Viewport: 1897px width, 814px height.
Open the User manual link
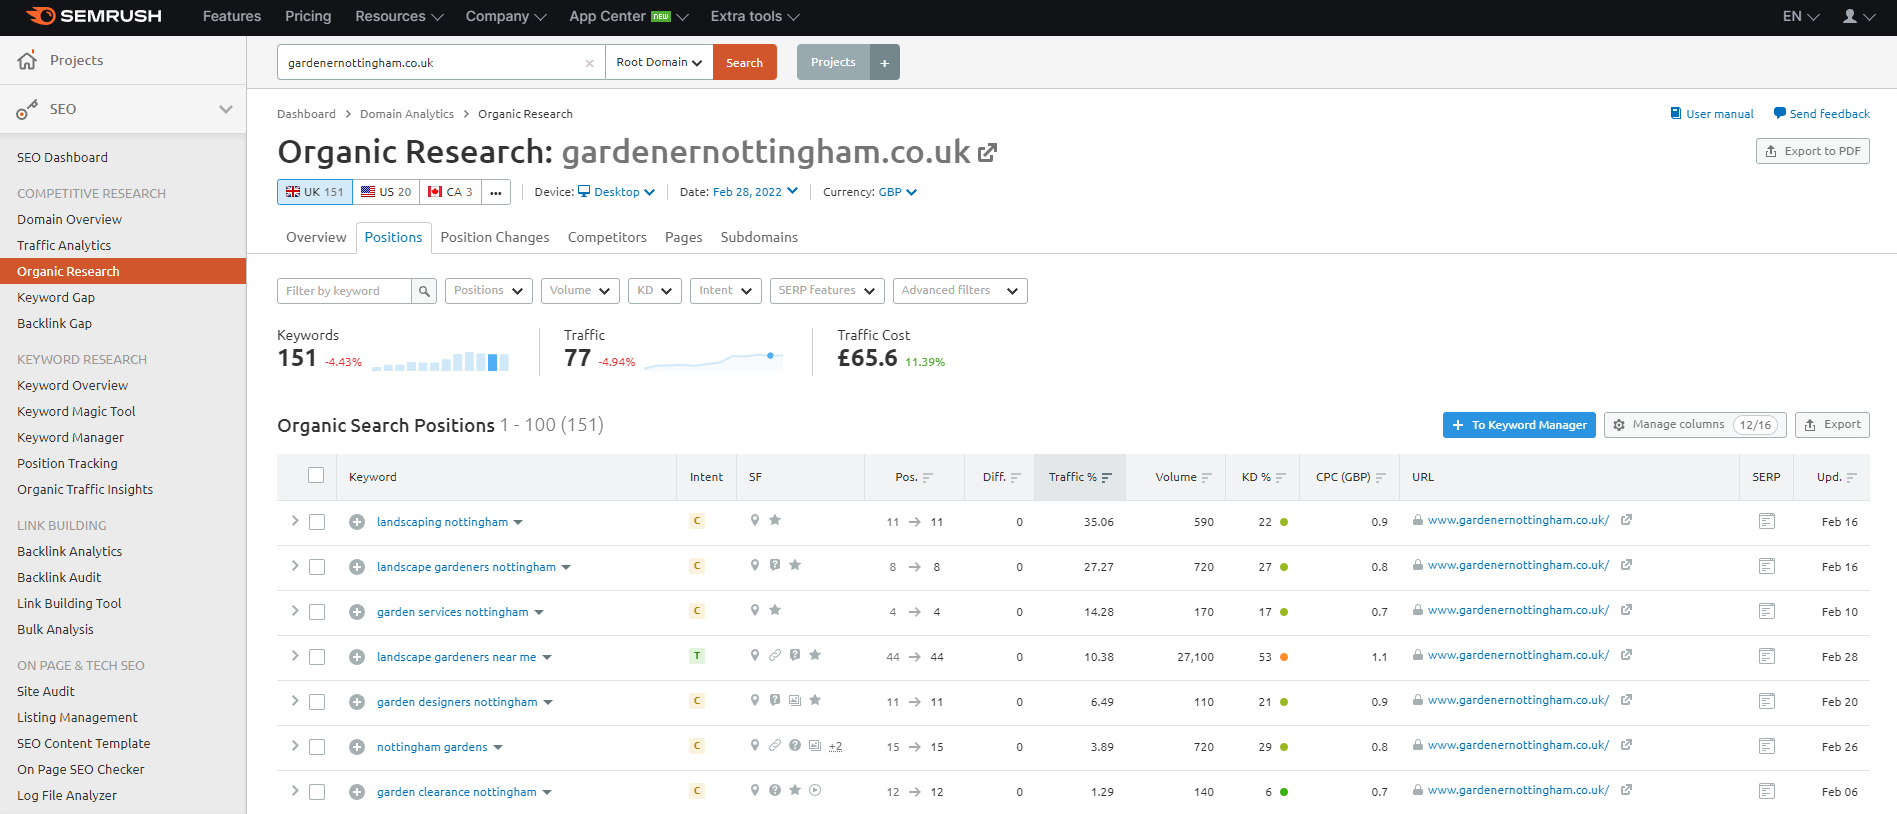pos(1712,114)
